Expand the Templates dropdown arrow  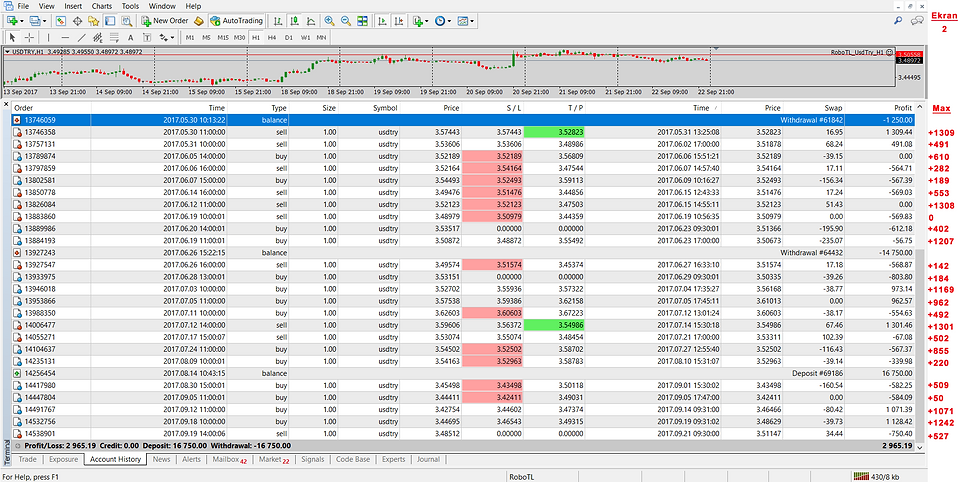pyautogui.click(x=471, y=21)
